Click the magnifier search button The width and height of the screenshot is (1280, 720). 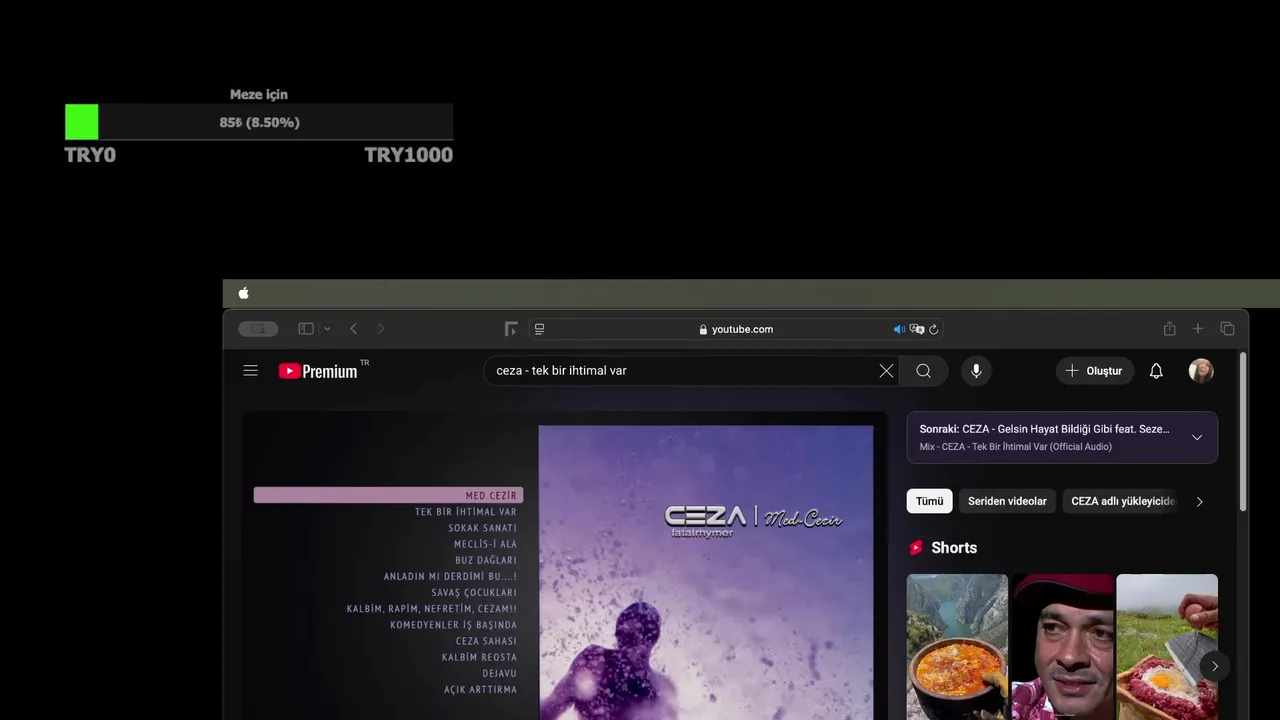924,371
